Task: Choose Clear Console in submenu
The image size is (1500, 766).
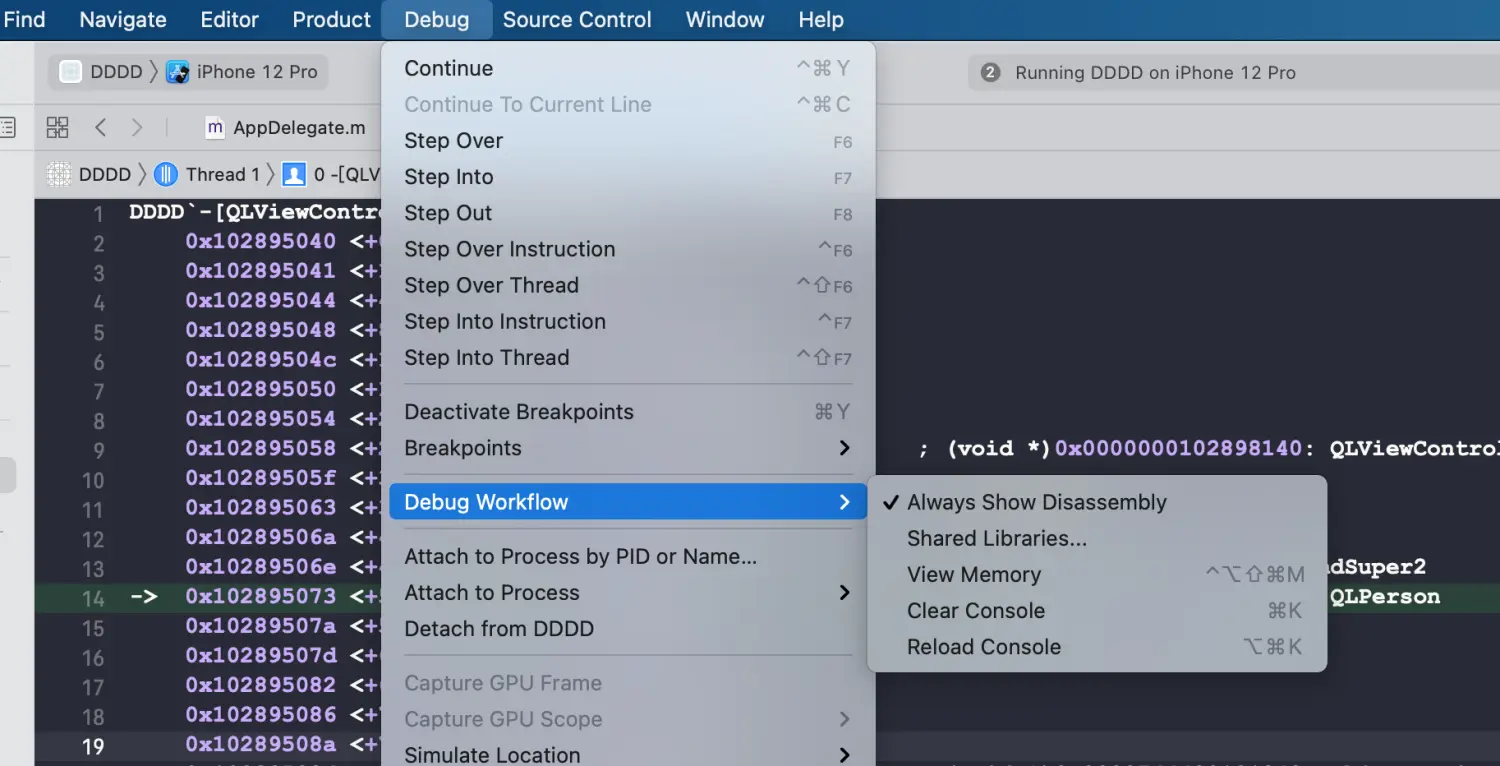Action: 975,611
